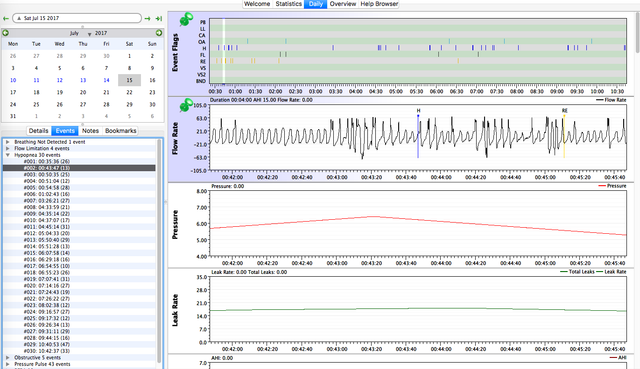Select hypopnea event #002: 00:43:47

[x=79, y=168]
